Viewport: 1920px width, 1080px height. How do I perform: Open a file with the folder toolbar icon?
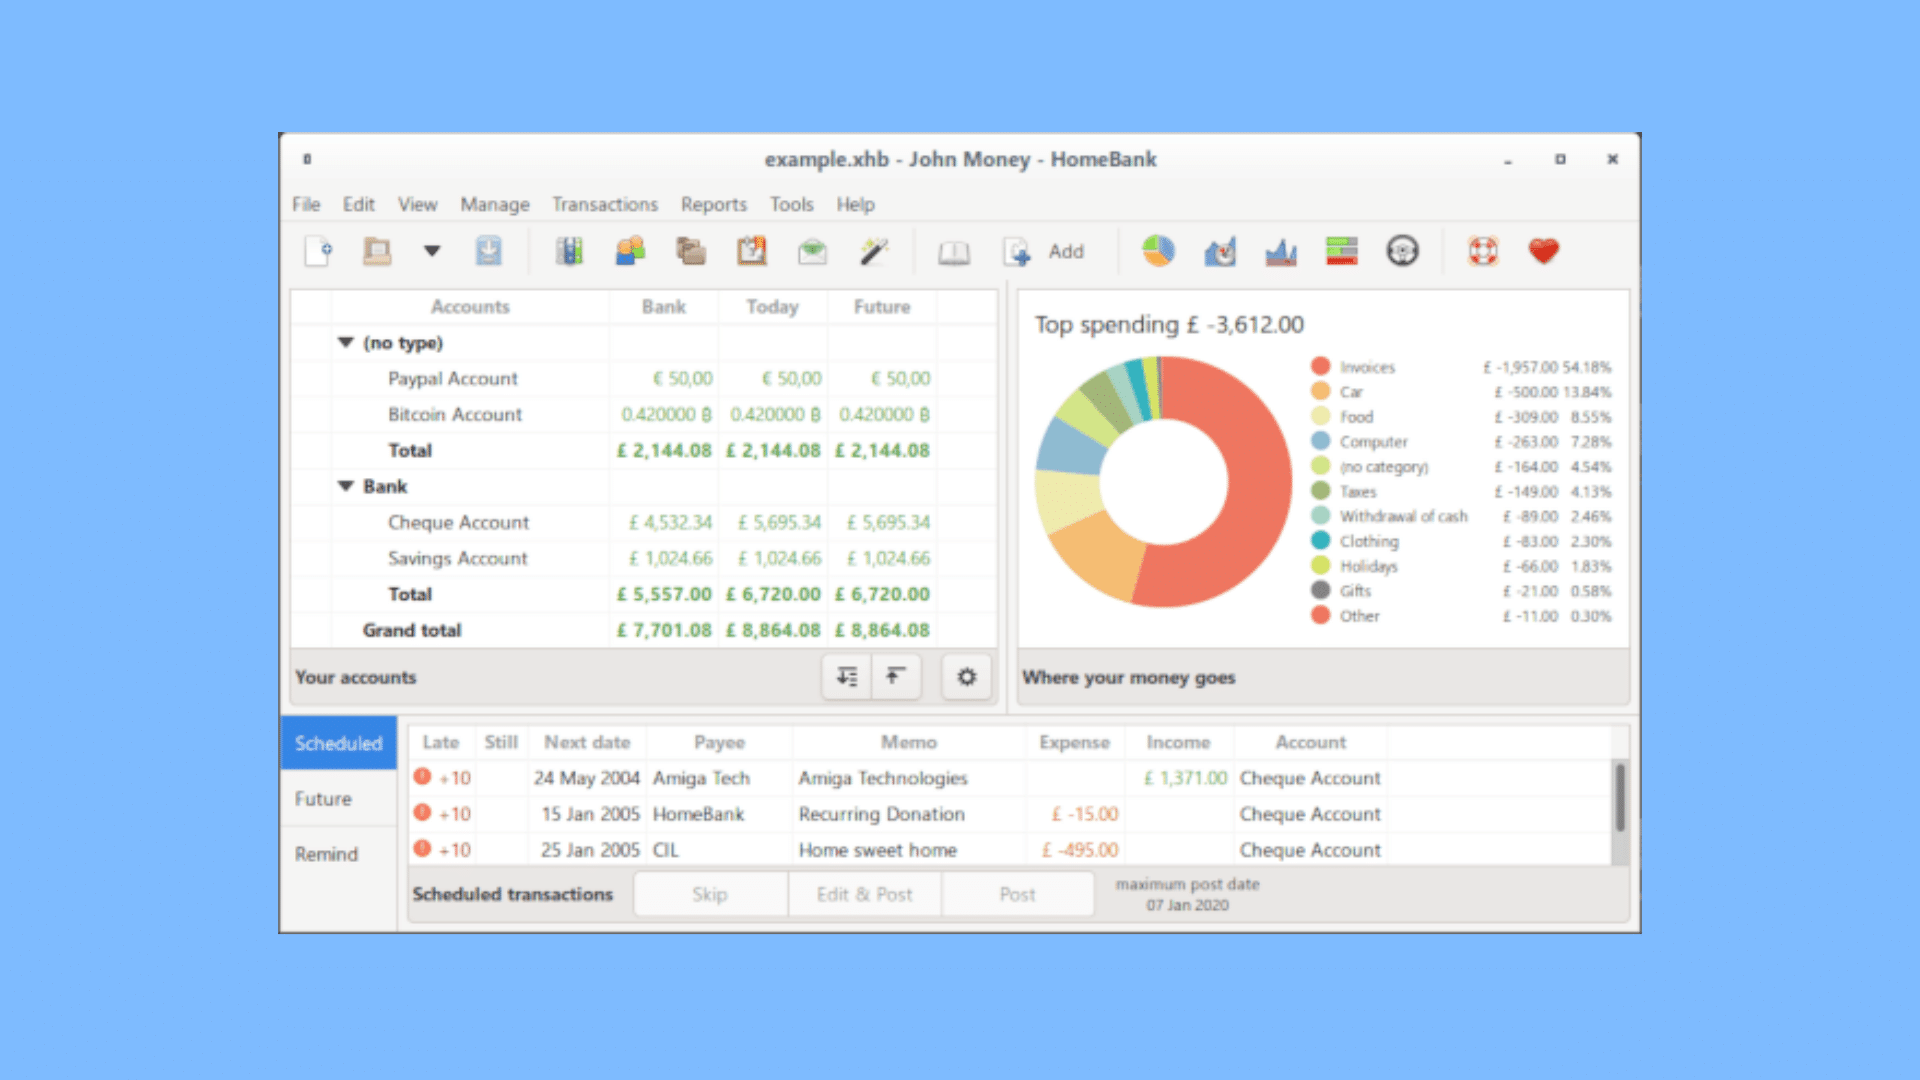coord(377,251)
